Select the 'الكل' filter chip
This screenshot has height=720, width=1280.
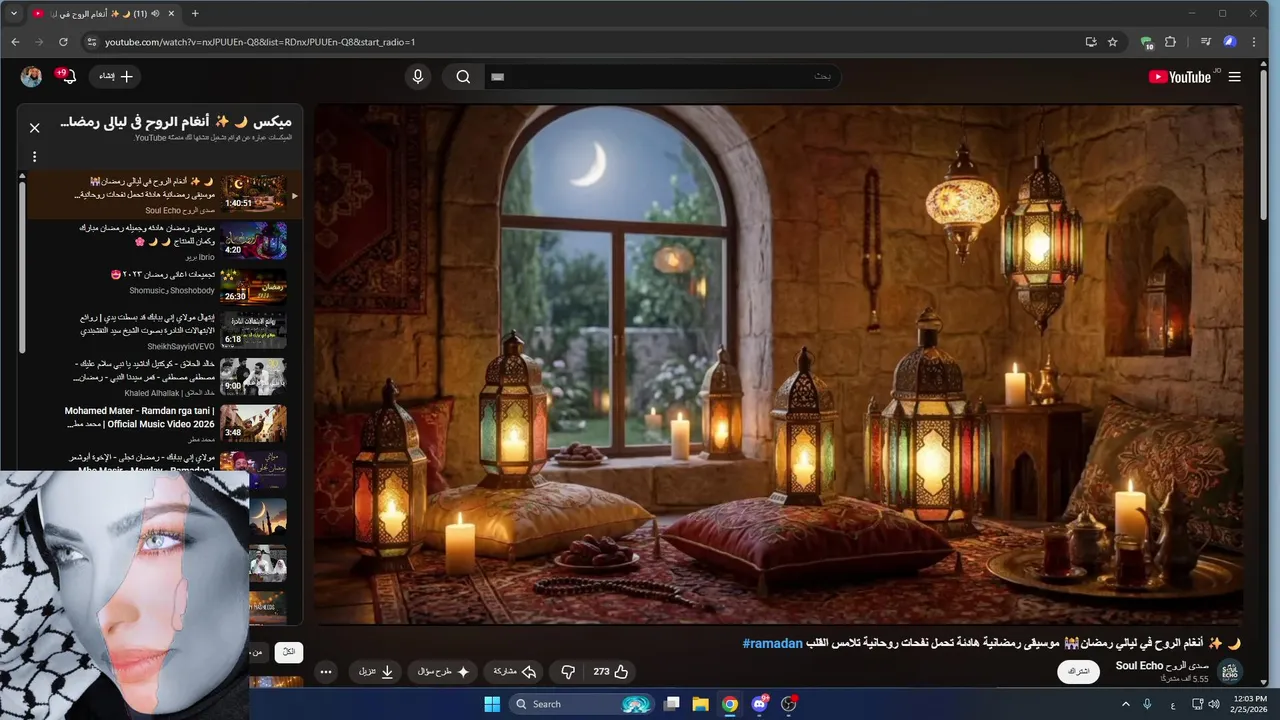click(288, 652)
